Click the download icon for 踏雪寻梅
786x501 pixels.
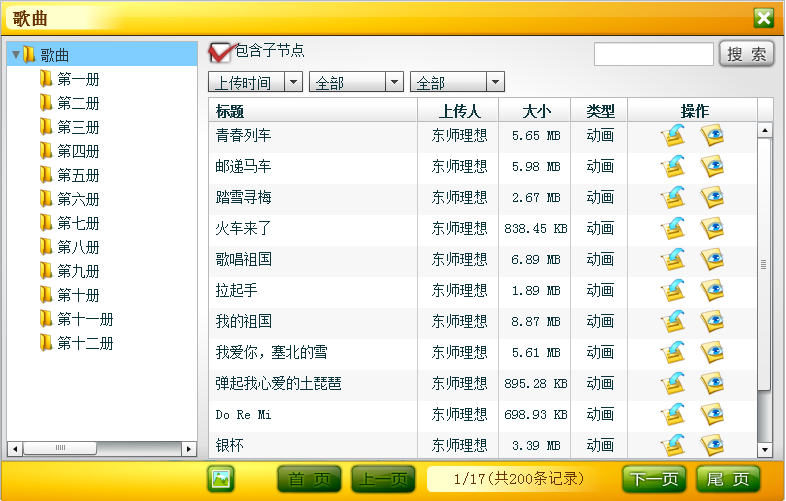click(x=673, y=198)
